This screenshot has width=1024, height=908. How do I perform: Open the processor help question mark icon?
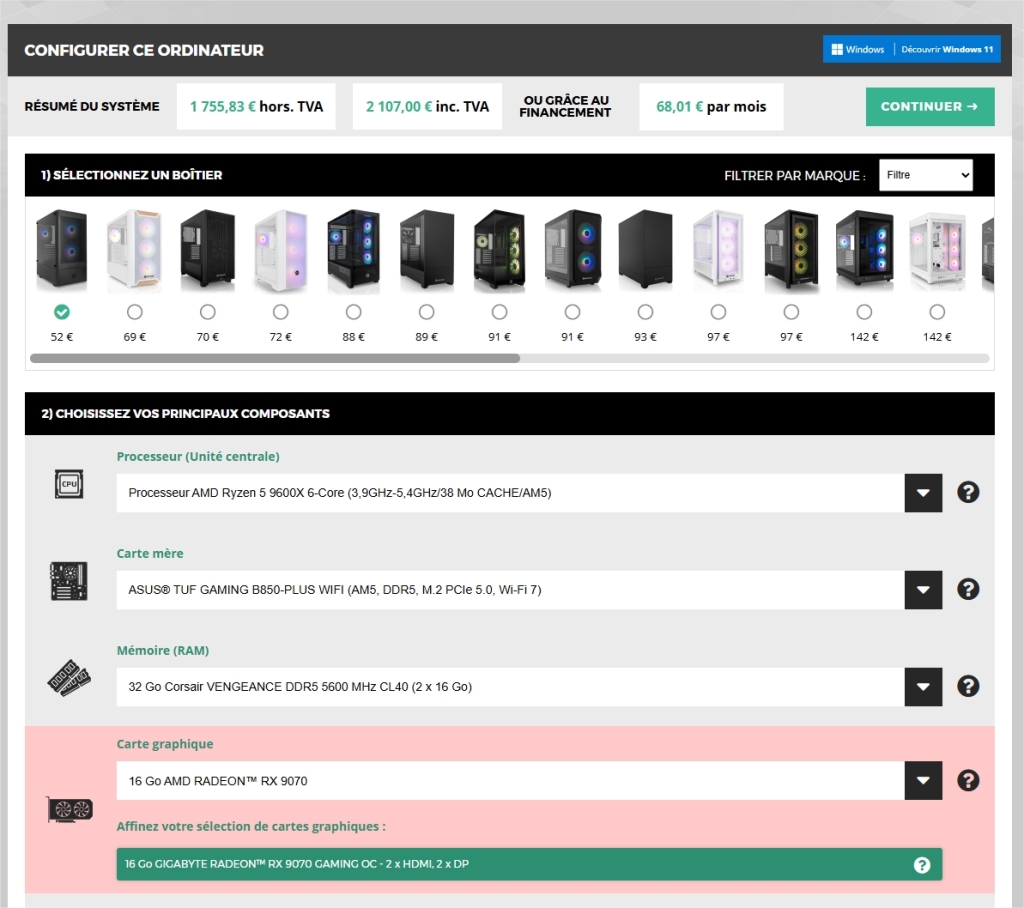point(968,492)
